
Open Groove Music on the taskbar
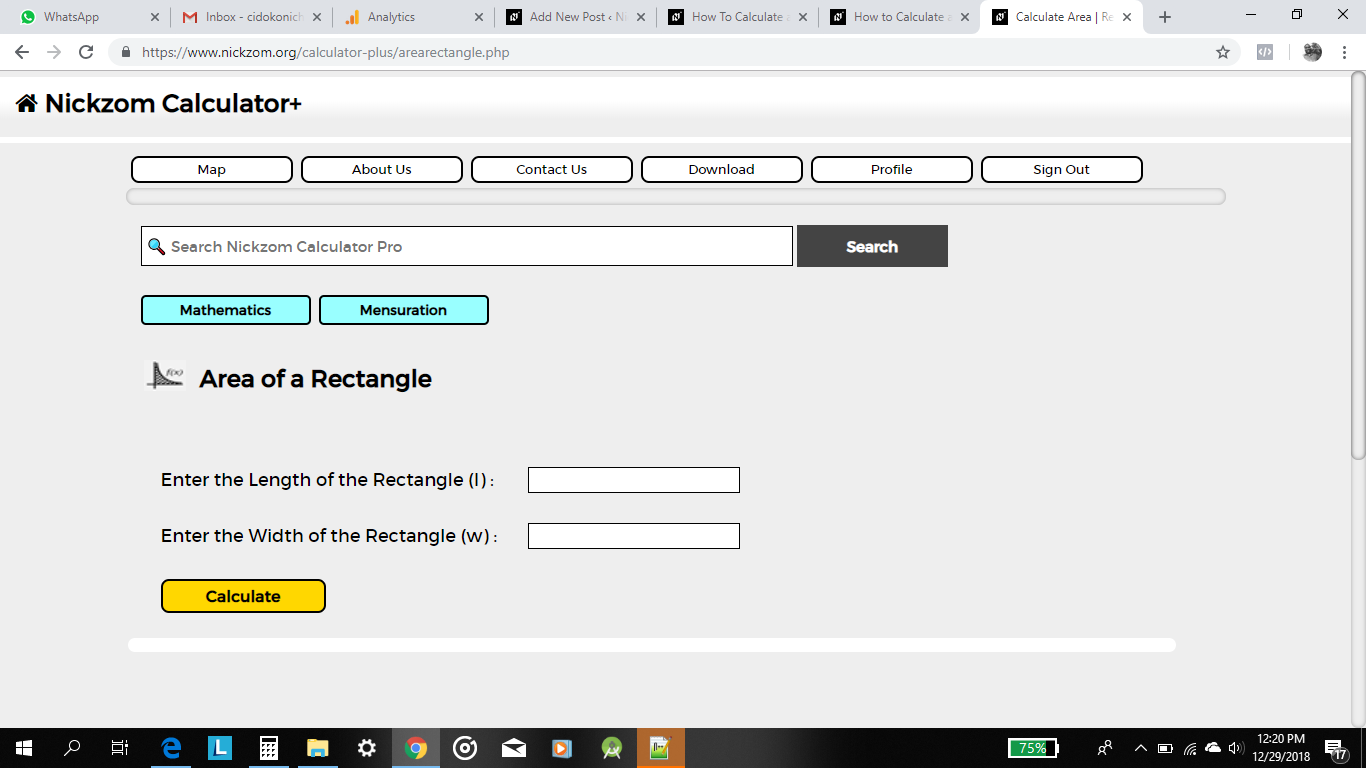[x=465, y=748]
